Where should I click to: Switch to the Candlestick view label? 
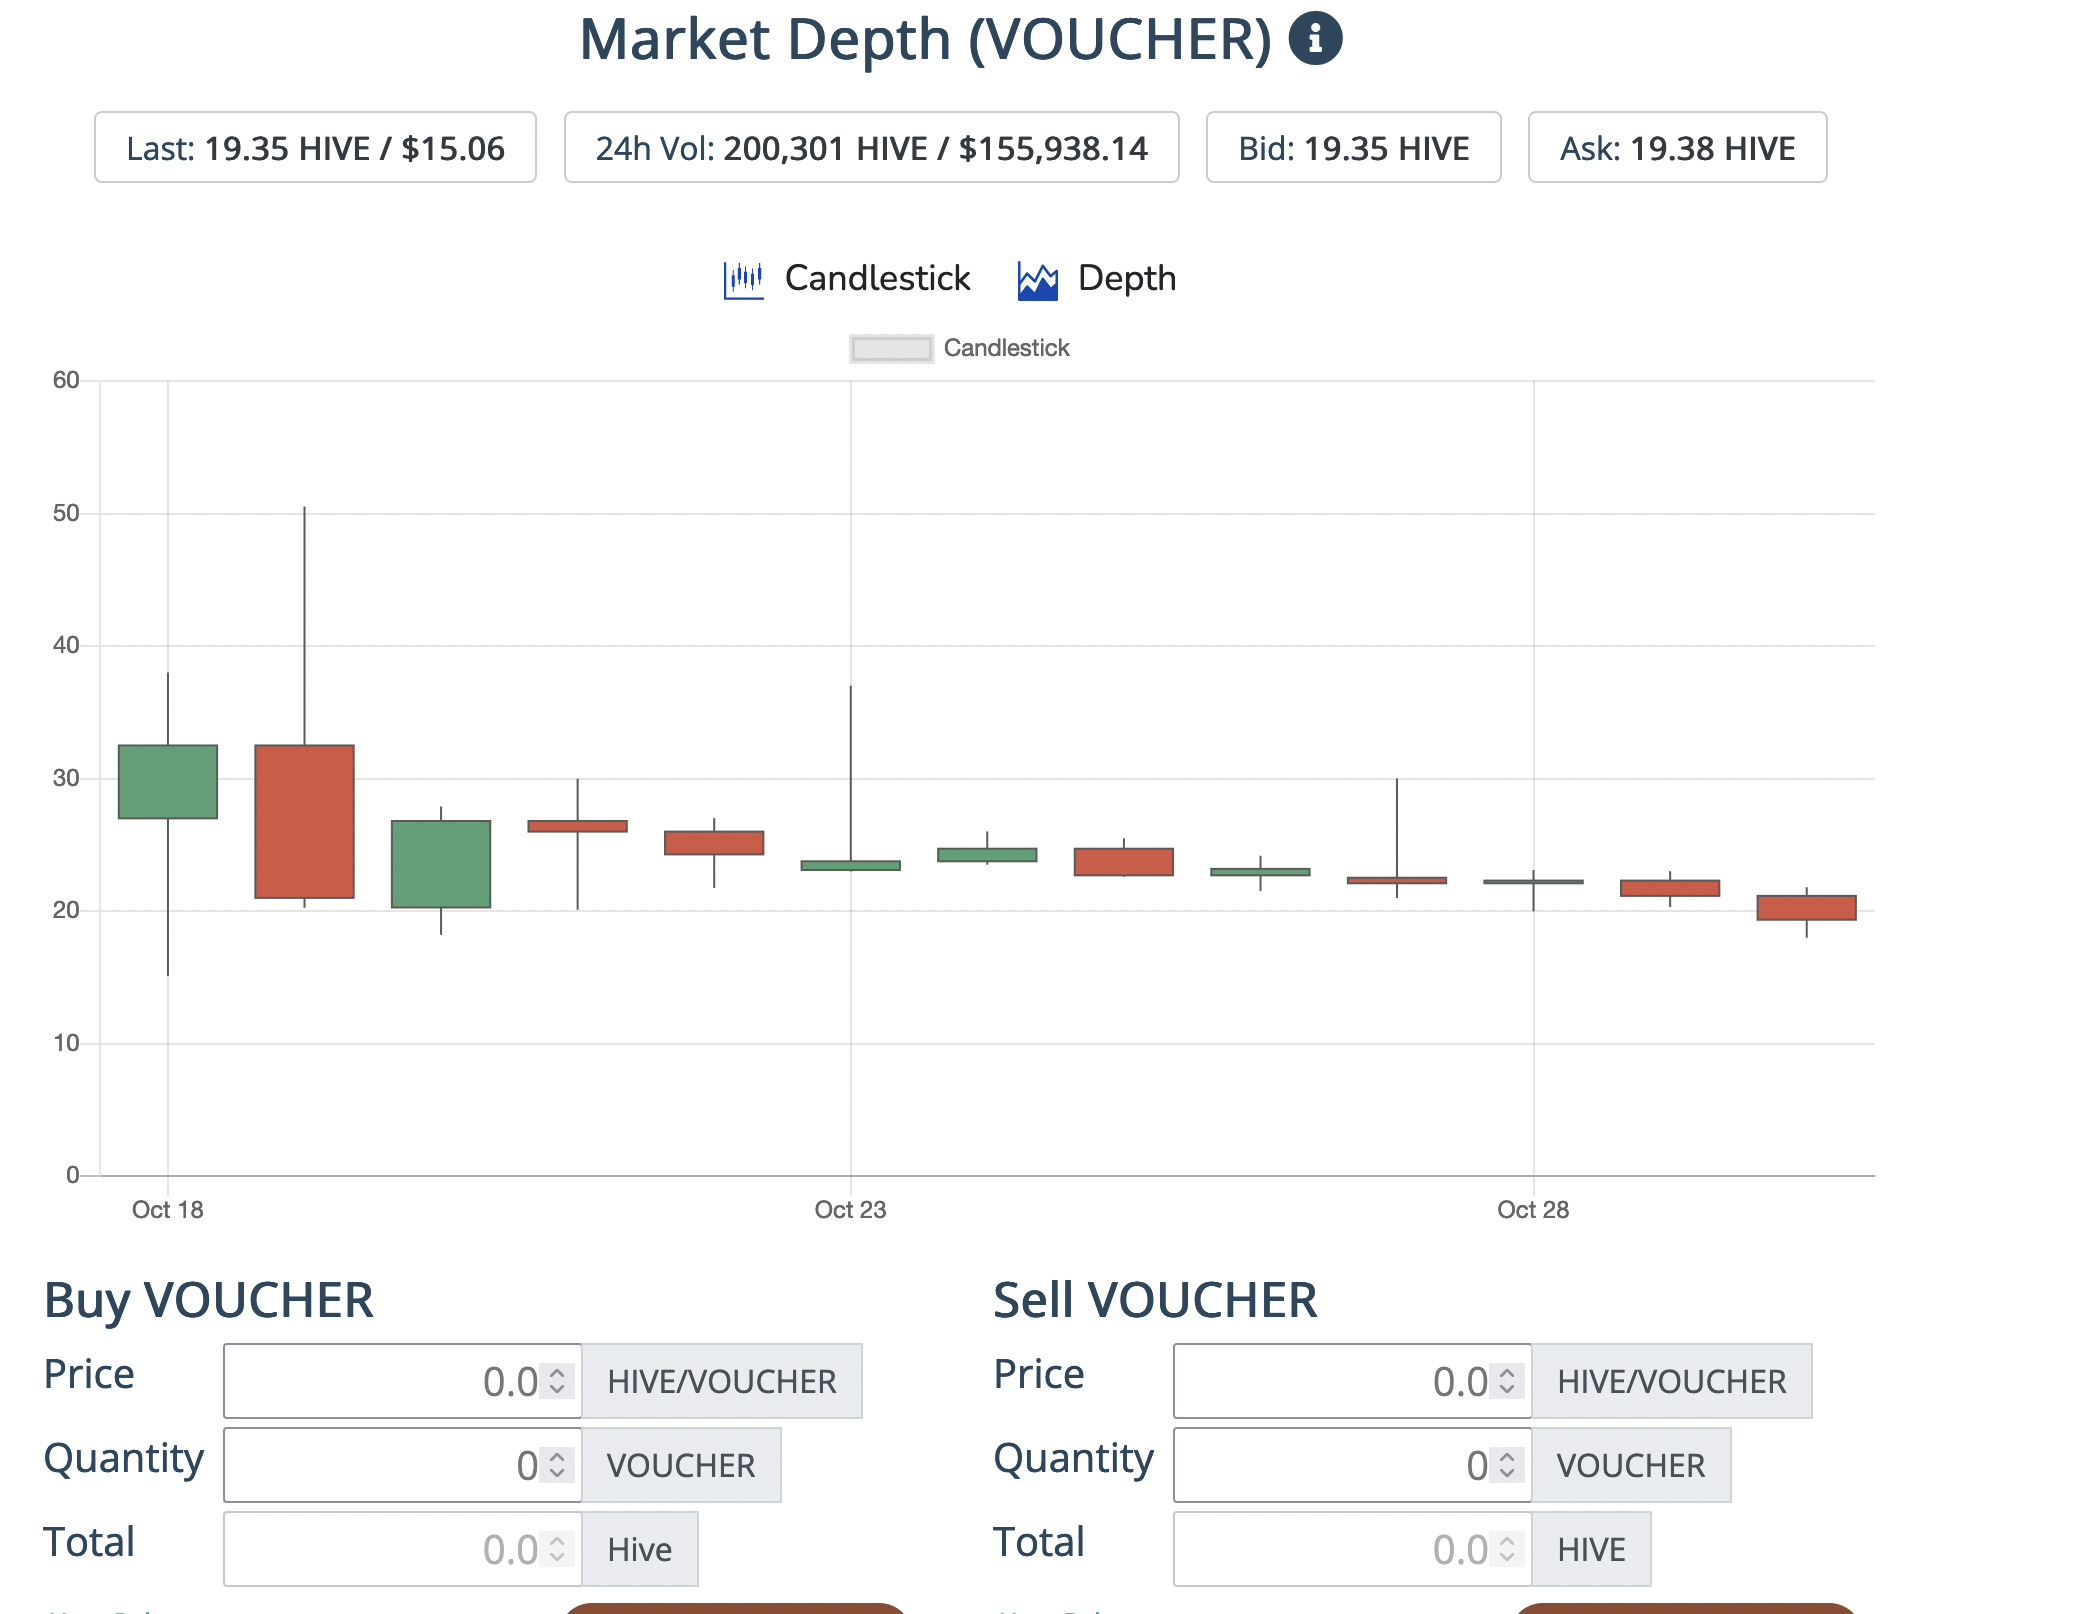[877, 278]
